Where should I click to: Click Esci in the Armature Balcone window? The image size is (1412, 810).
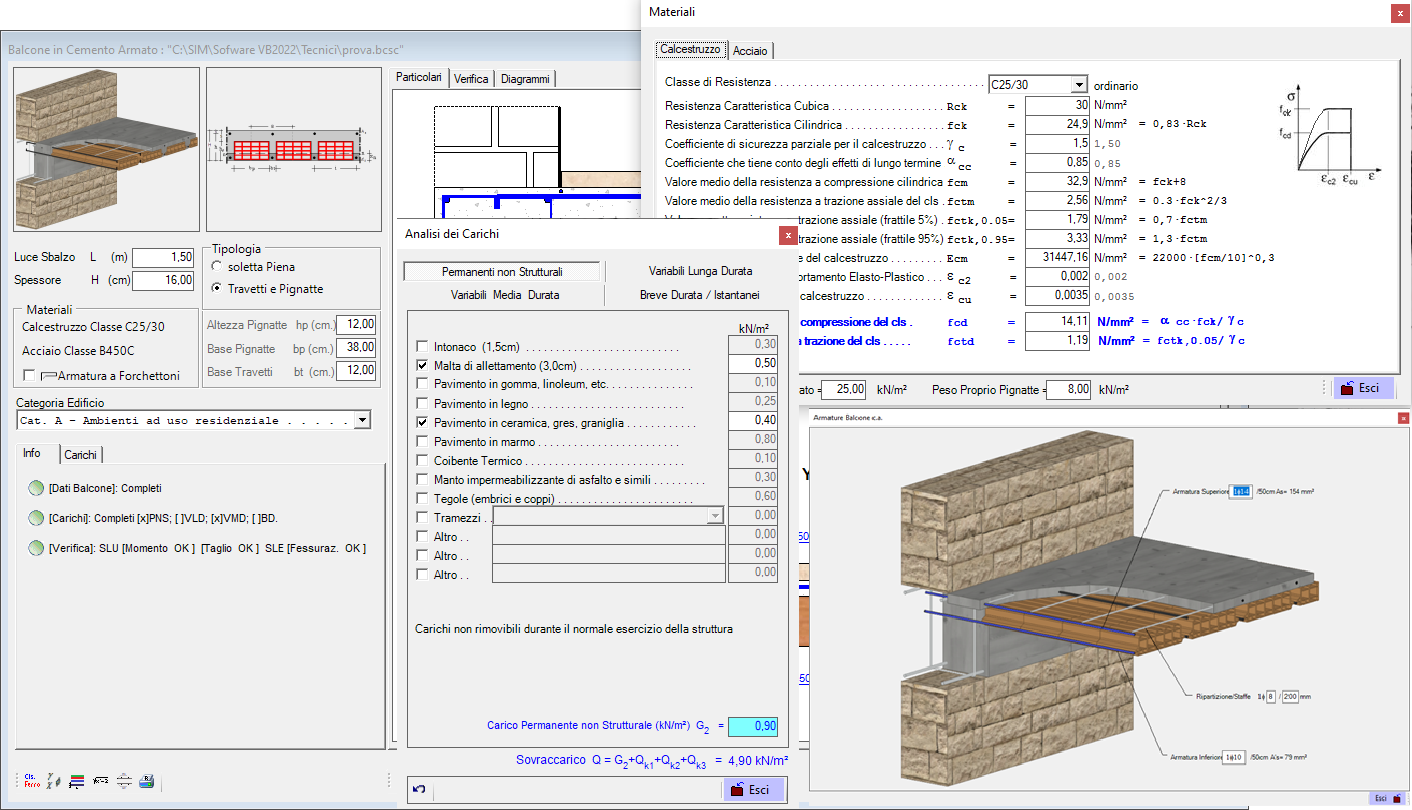click(1386, 798)
